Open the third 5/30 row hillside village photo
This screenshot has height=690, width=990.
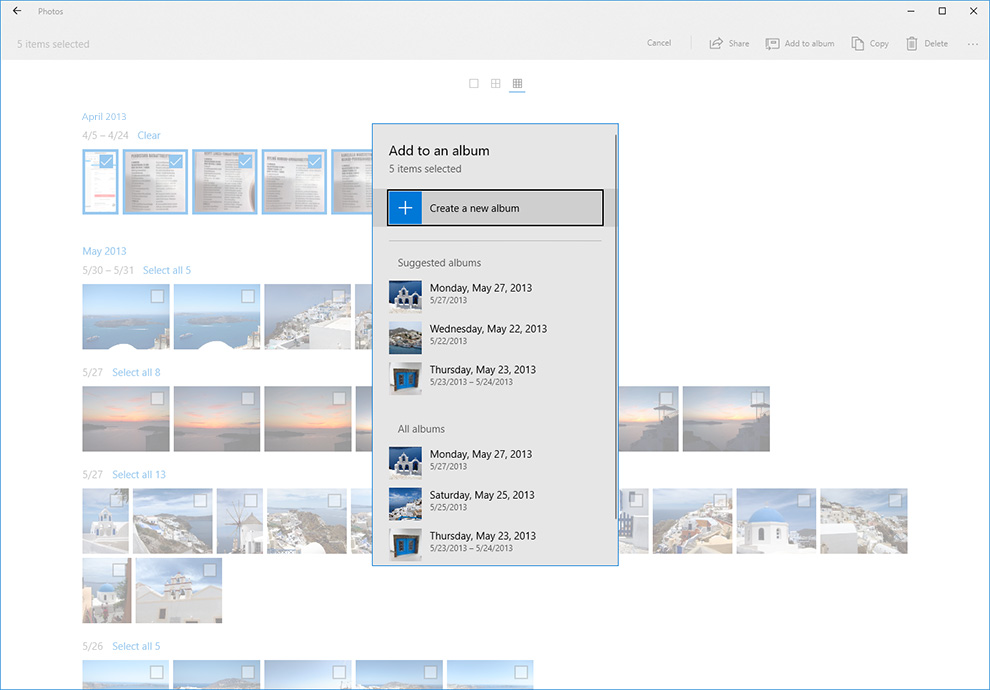307,317
